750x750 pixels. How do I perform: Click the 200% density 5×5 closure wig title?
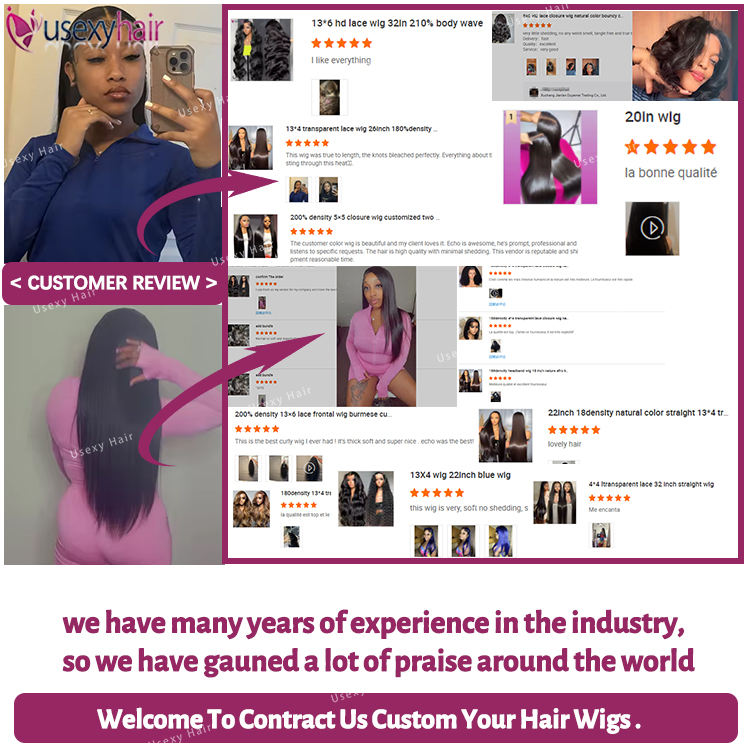(x=364, y=217)
